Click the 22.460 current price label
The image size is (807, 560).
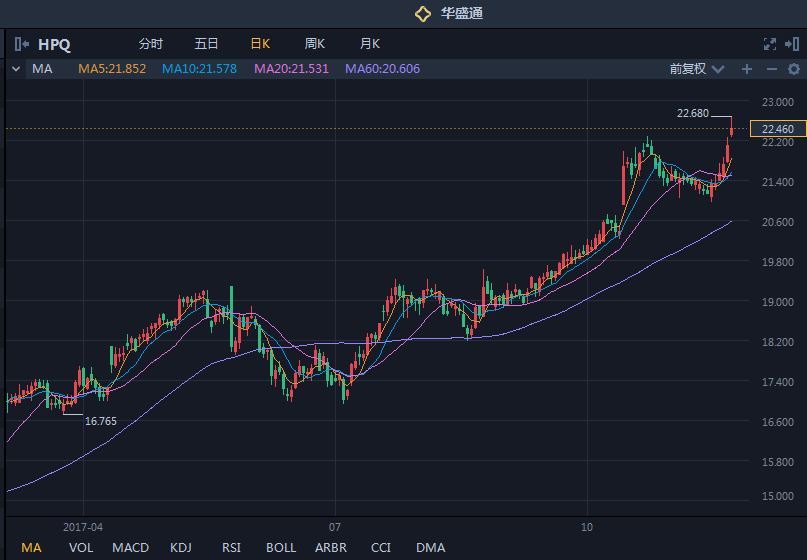pyautogui.click(x=777, y=129)
